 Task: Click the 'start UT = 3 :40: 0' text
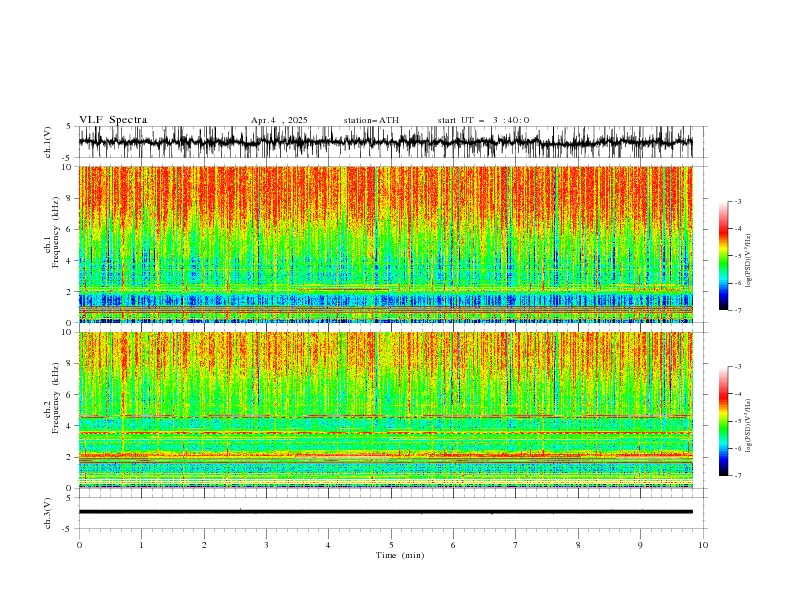pyautogui.click(x=483, y=120)
